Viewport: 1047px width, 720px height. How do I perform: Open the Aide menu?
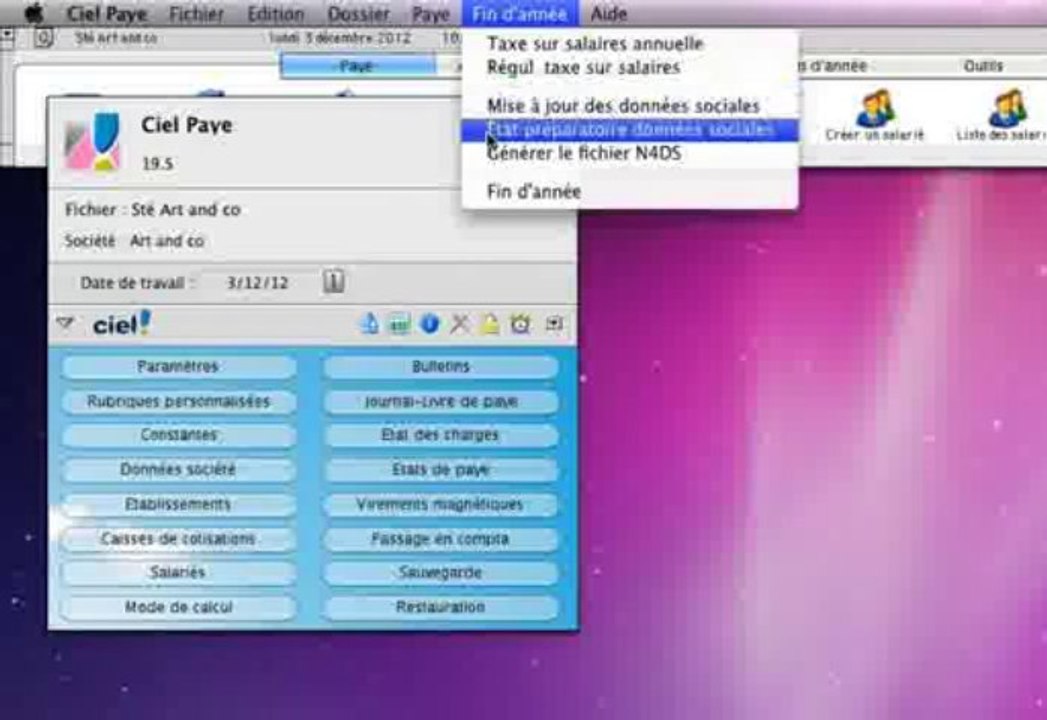coord(609,13)
